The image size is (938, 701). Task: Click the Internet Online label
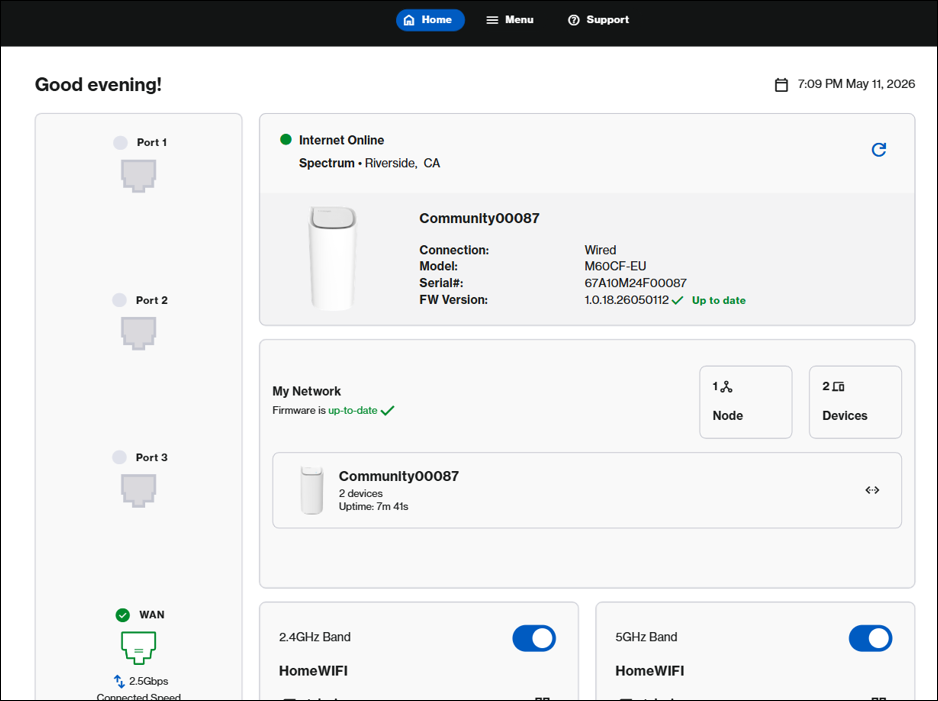coord(342,140)
